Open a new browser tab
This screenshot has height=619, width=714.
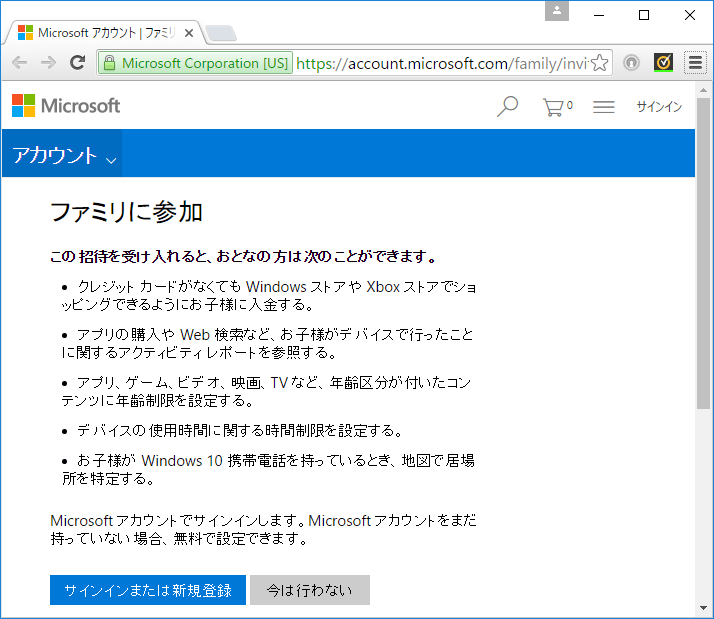(221, 33)
